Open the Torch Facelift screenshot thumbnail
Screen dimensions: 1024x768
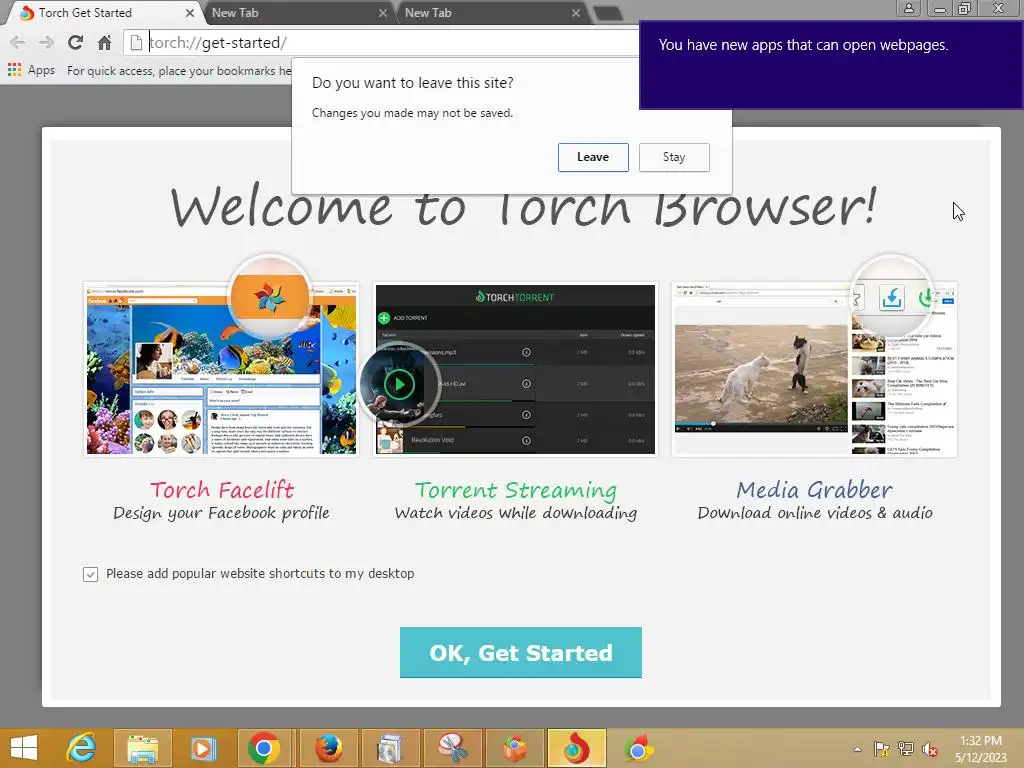[x=221, y=369]
